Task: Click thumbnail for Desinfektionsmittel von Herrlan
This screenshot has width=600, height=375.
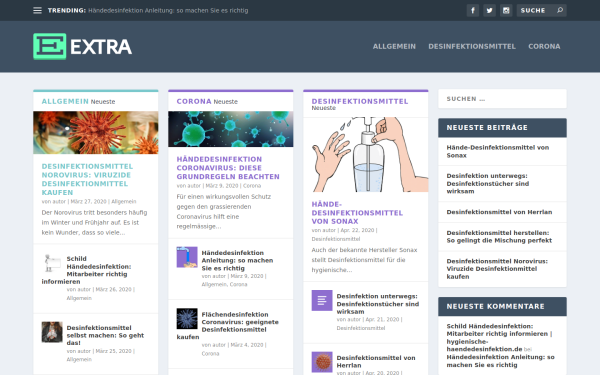Action: [322, 362]
